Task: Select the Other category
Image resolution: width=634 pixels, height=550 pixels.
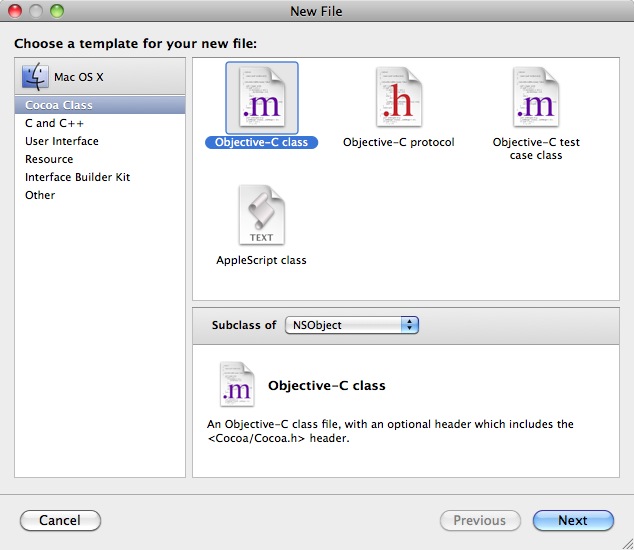Action: 100,195
